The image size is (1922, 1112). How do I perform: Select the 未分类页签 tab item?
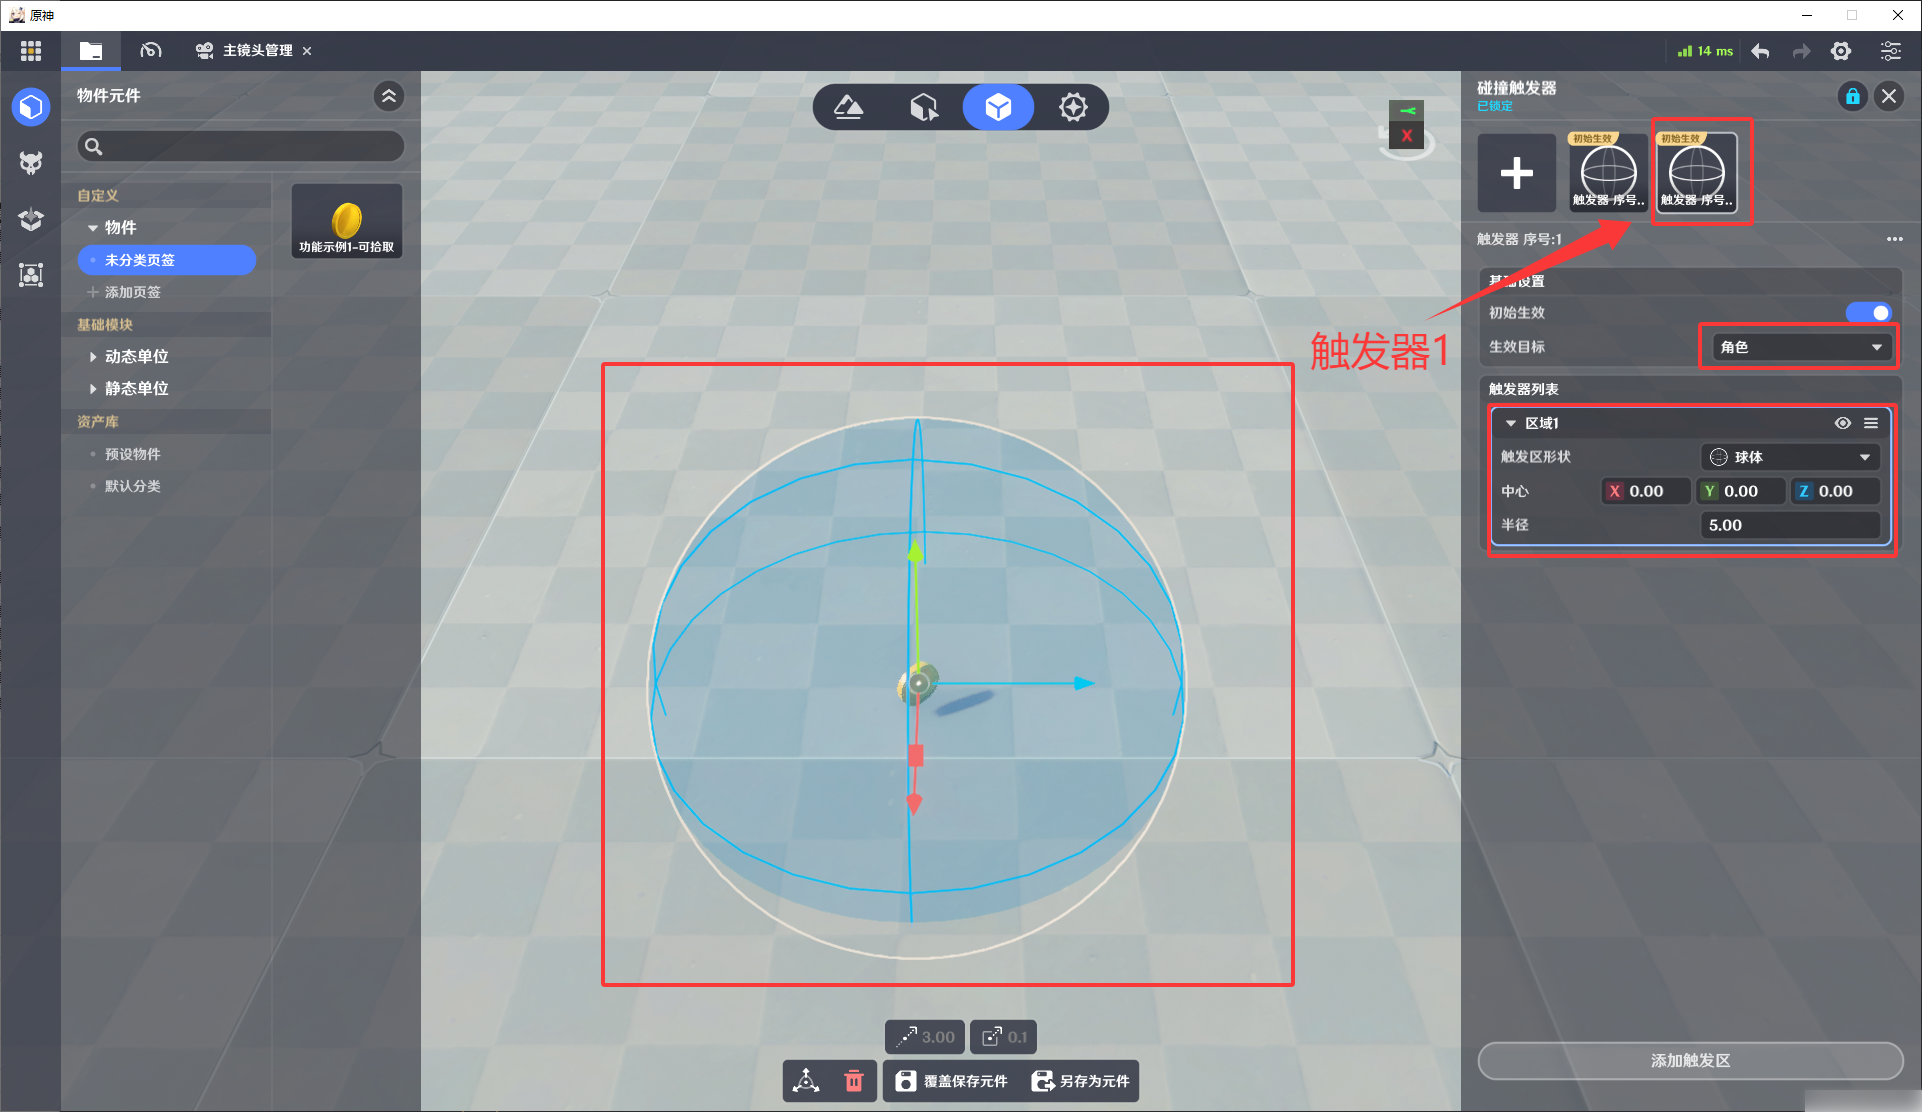[167, 260]
